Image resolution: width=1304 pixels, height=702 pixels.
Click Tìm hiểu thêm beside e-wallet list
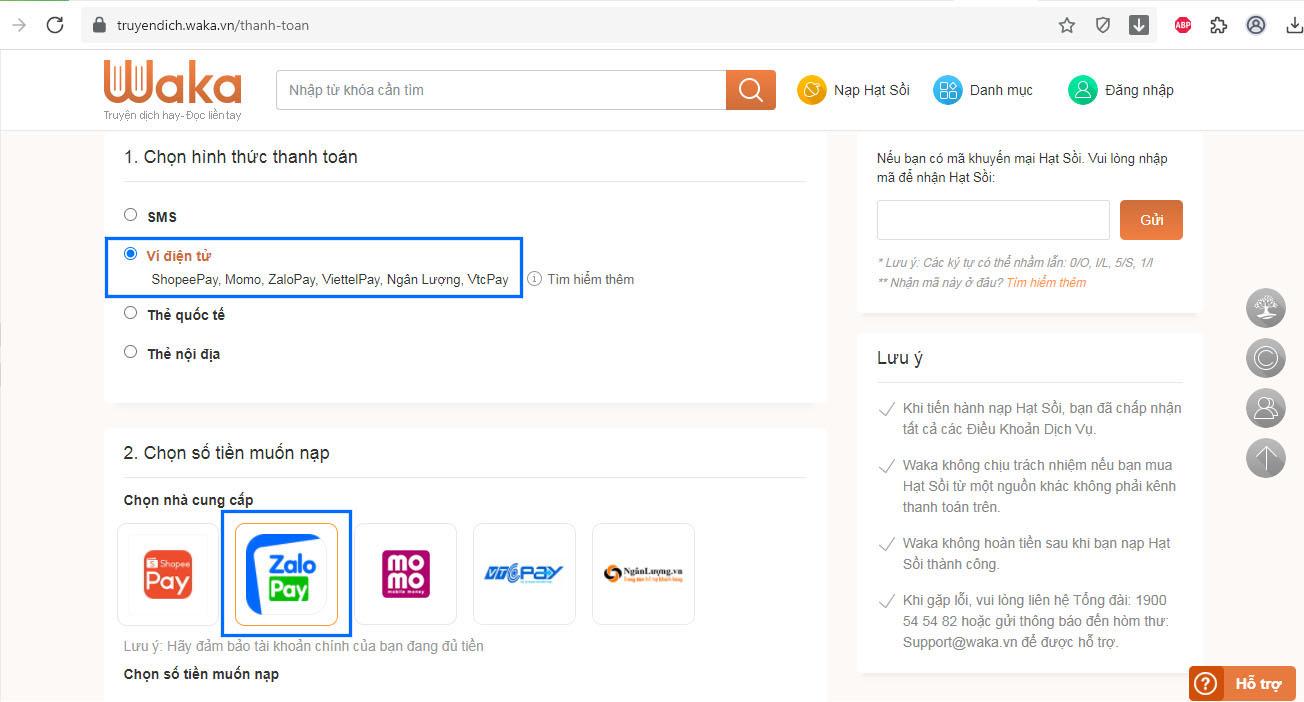tap(590, 279)
